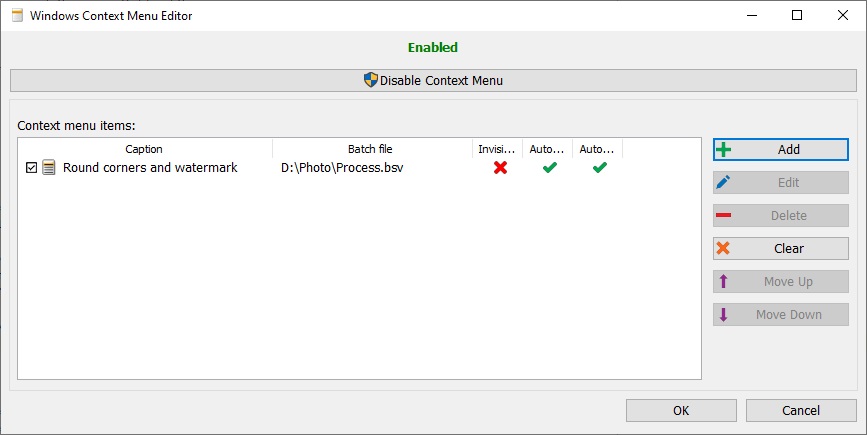Click the shield icon on Disable Context Menu
Screen dimensions: 867x435
tap(371, 80)
